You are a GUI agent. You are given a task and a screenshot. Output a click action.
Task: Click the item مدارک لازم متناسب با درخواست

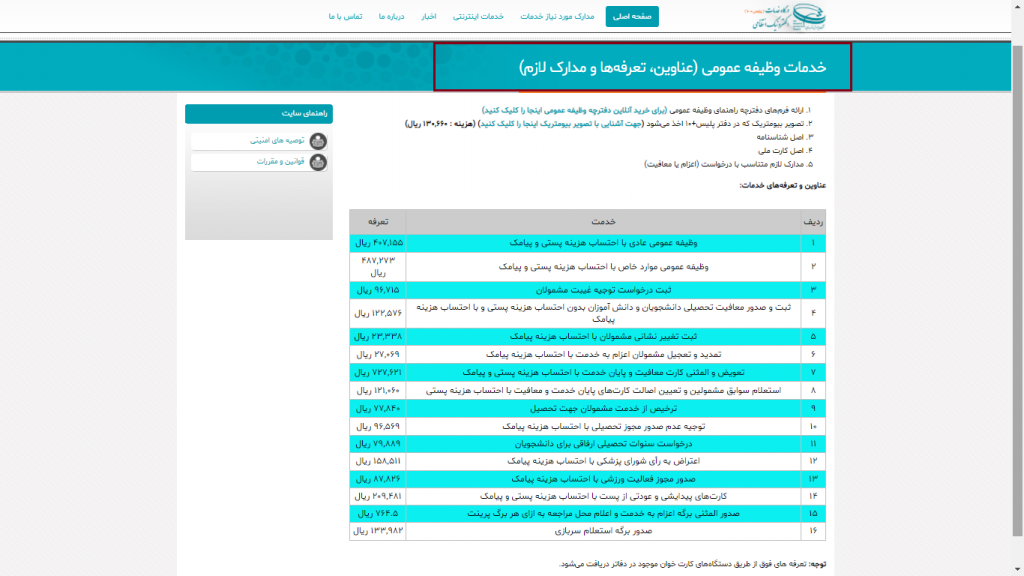[x=728, y=165]
